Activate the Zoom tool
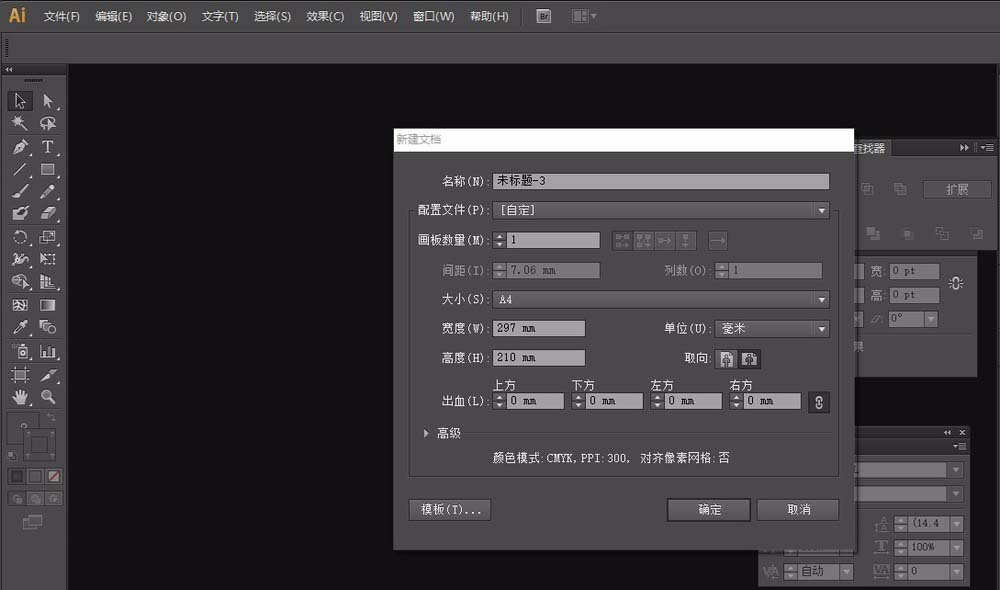The image size is (1000, 590). click(x=47, y=396)
